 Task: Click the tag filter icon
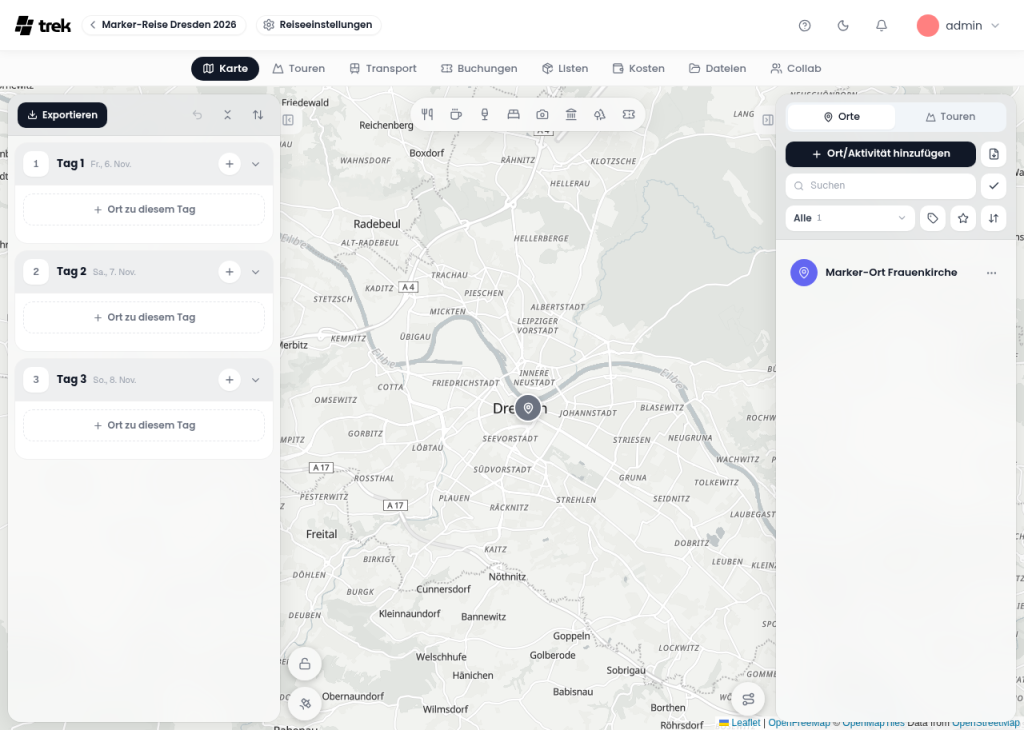coord(933,218)
